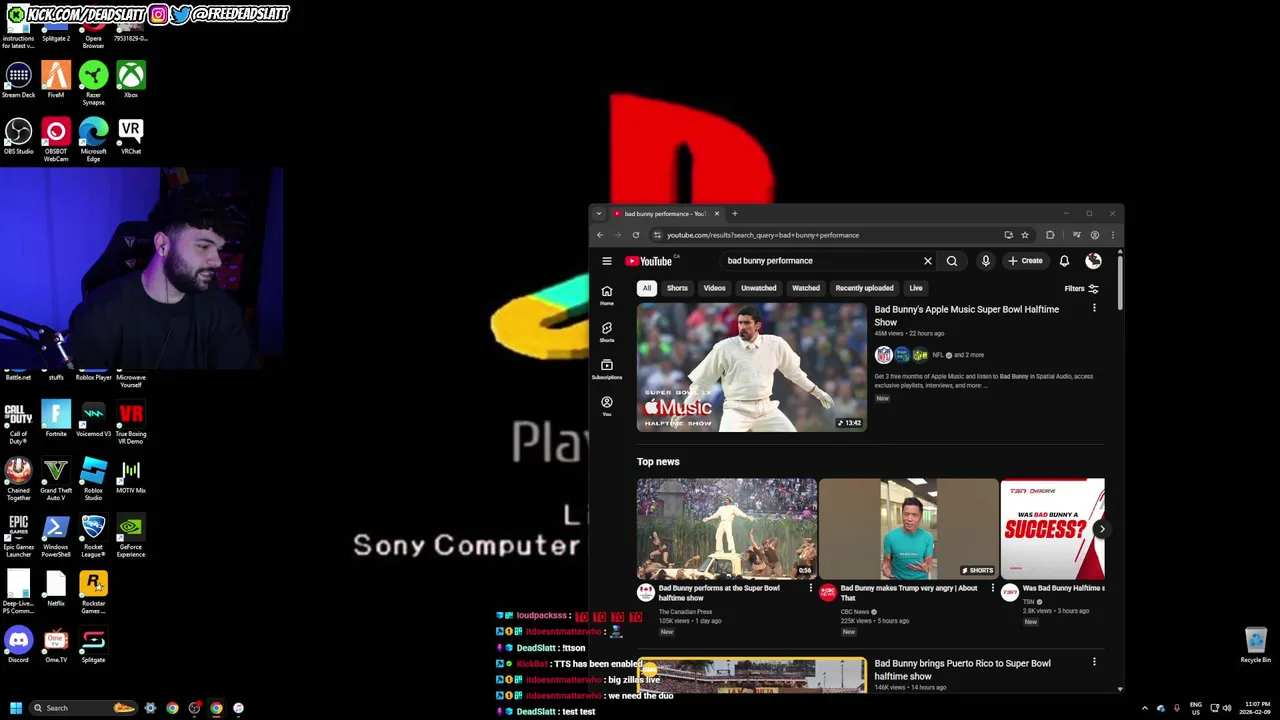1280x720 pixels.
Task: Open YouTube notifications bell
Action: tap(1064, 261)
